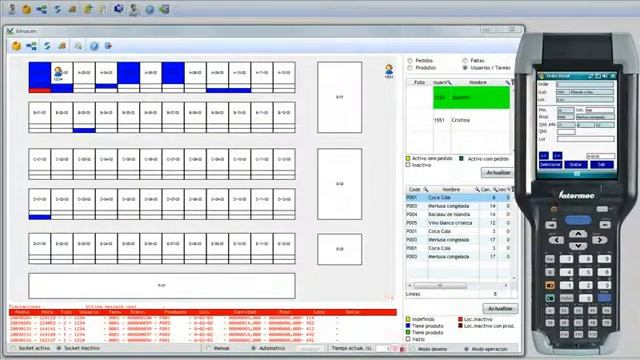The image size is (640, 360).
Task: Click the green up-arrow icon in the main toolbar
Action: coord(88,9)
